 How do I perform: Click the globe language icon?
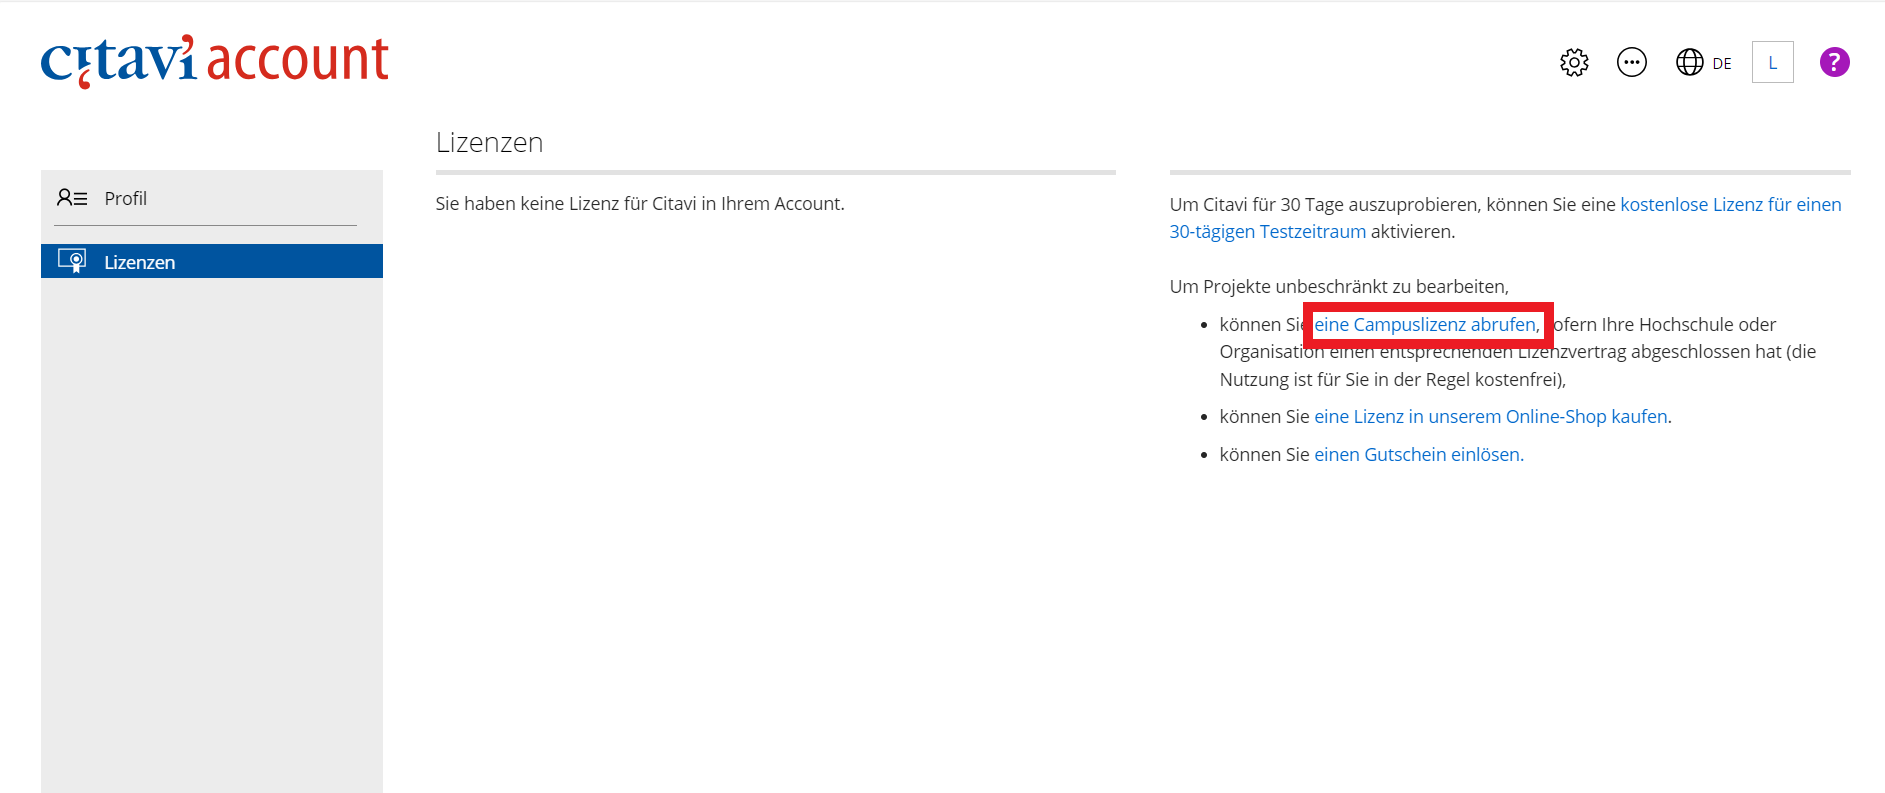click(1690, 62)
